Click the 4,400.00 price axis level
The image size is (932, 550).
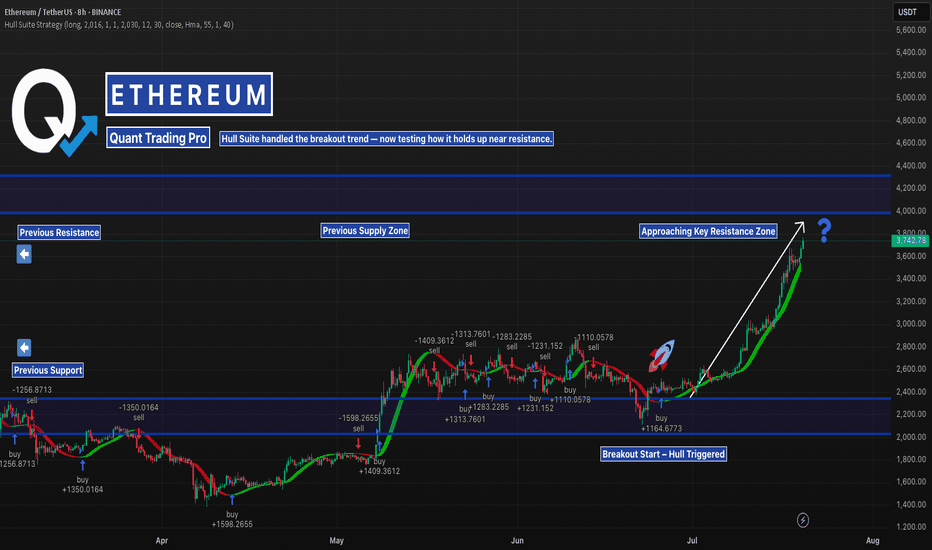(911, 165)
